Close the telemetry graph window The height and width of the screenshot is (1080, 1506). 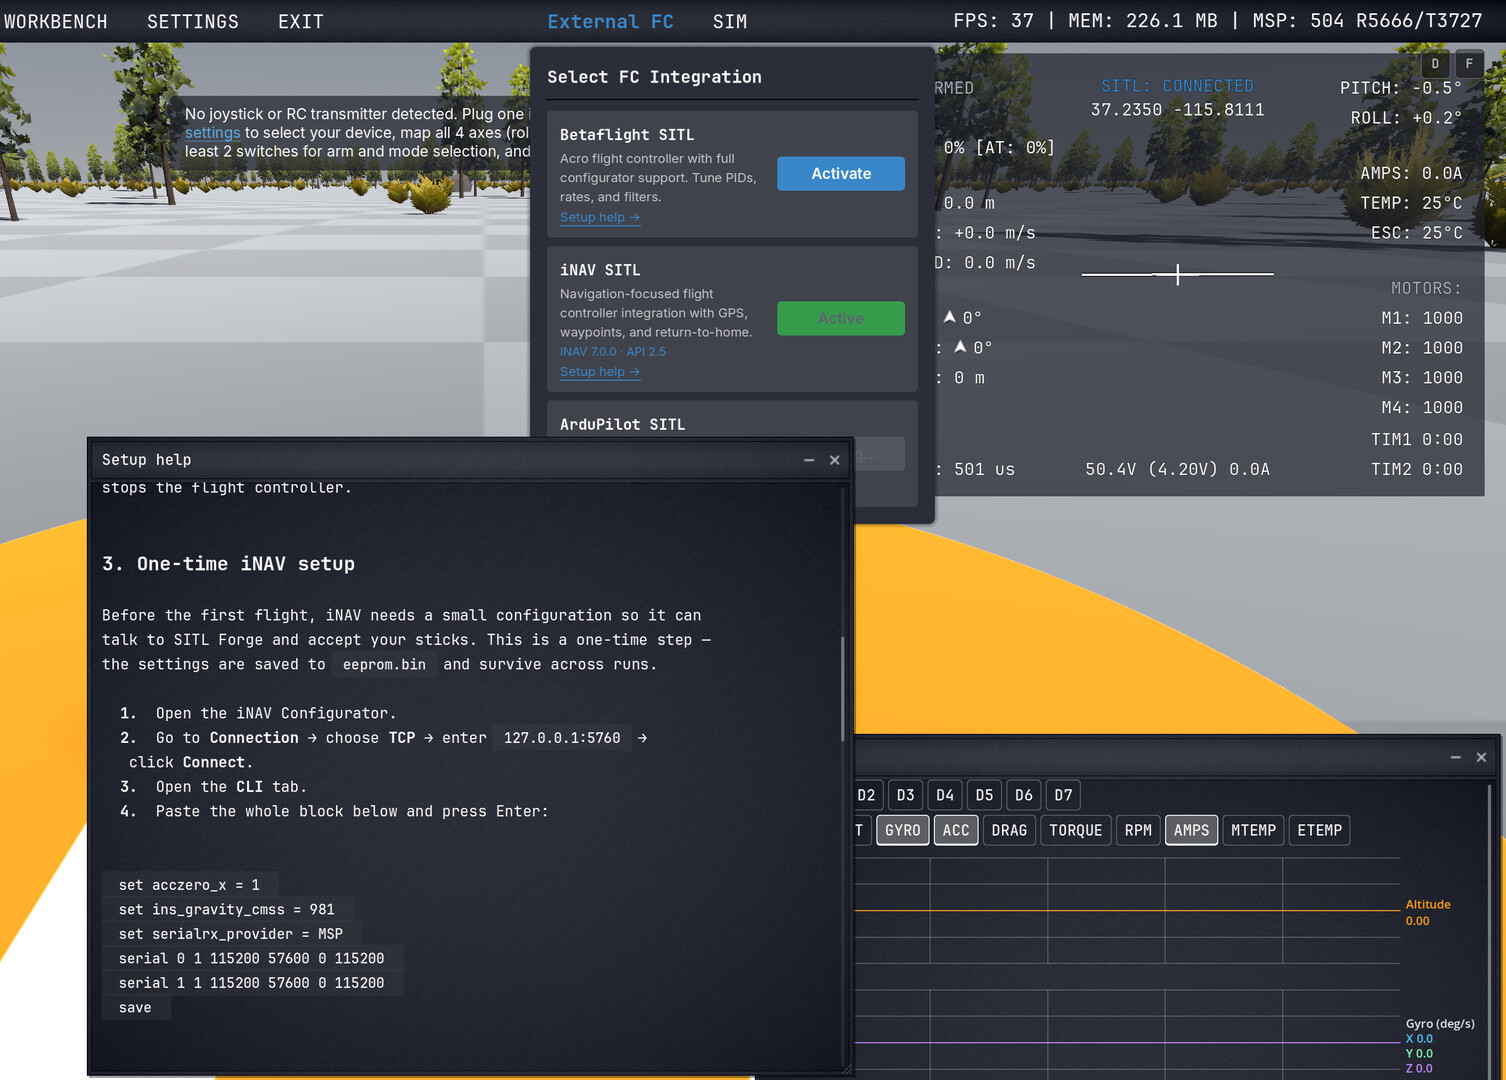pyautogui.click(x=1482, y=757)
